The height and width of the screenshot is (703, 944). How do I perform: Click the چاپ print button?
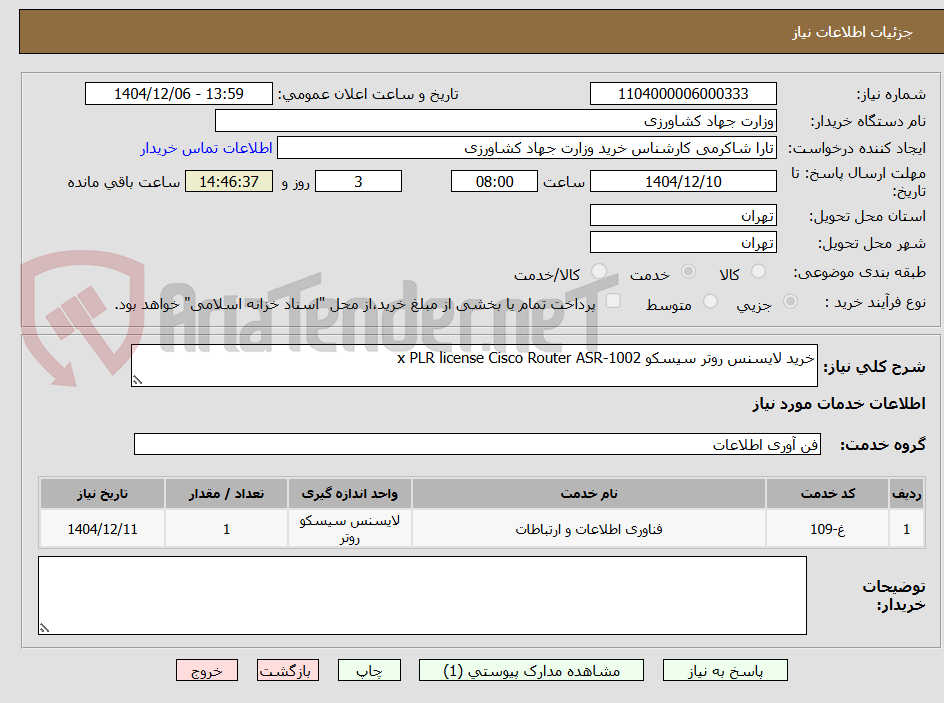click(x=369, y=670)
